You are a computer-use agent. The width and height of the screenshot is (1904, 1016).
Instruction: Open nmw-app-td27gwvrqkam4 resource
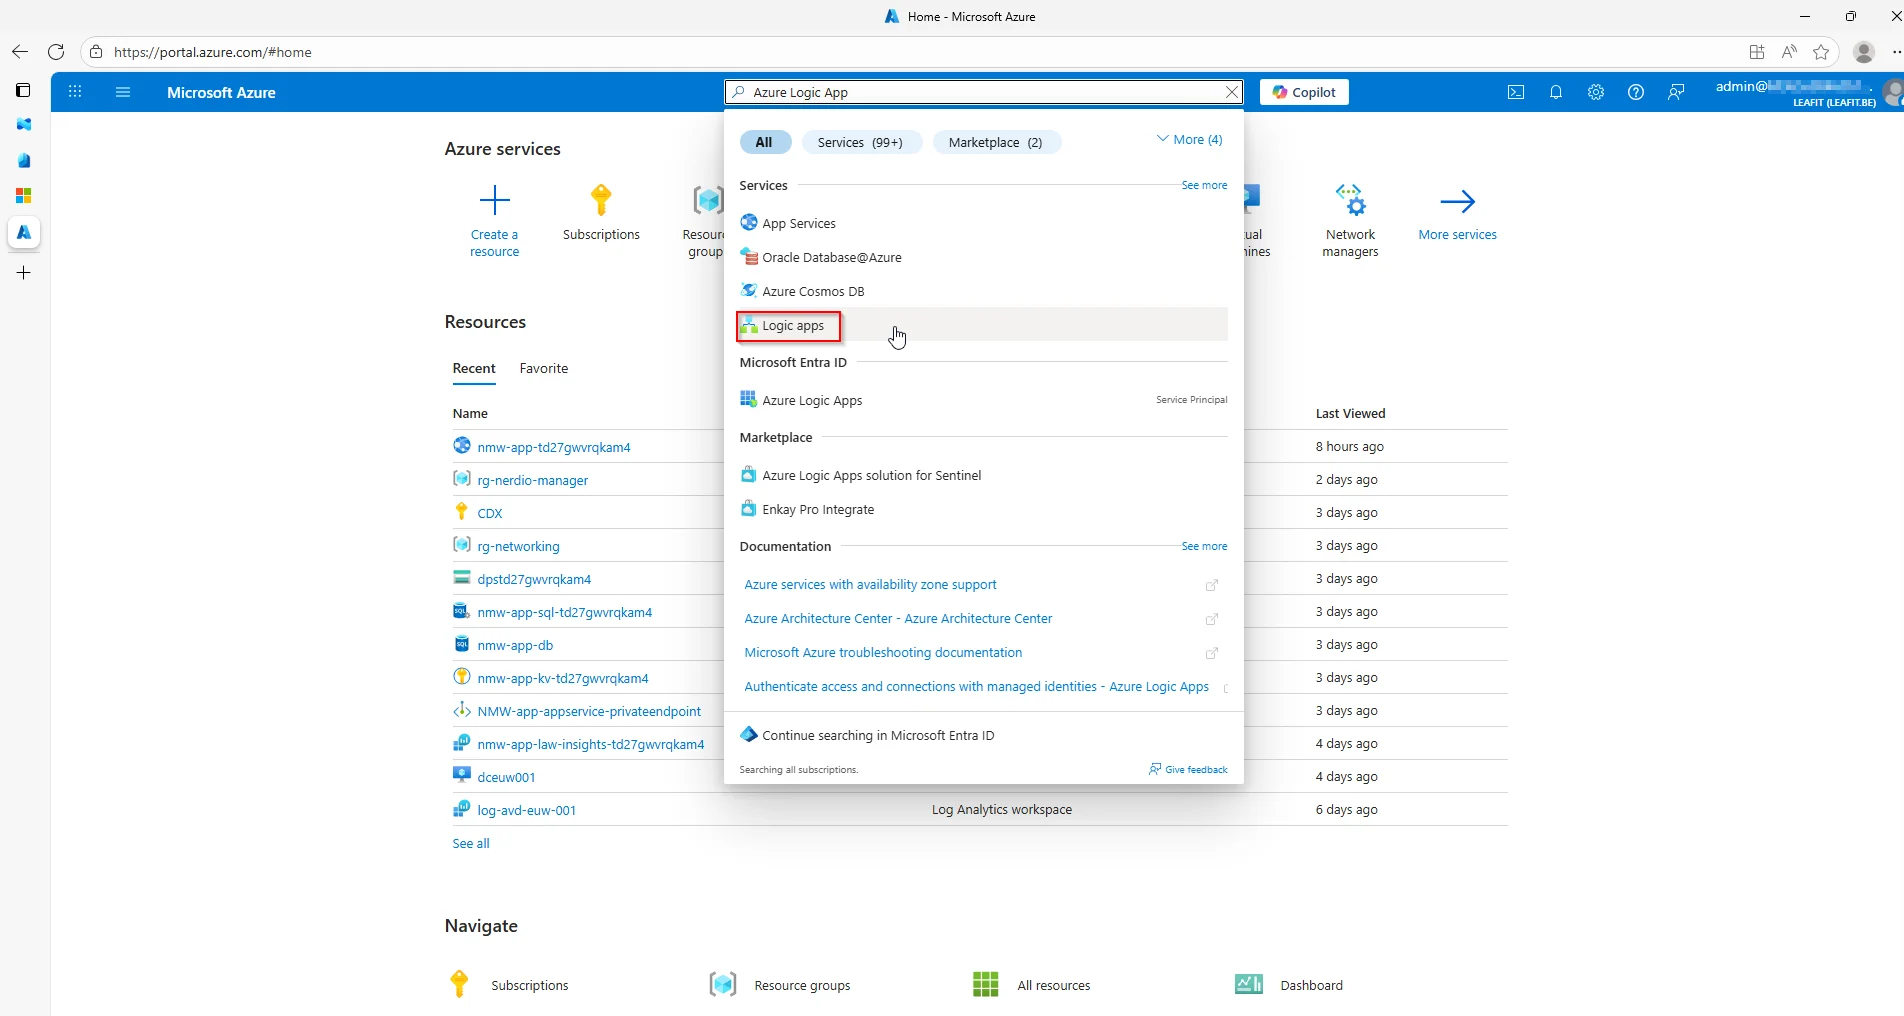click(x=554, y=447)
